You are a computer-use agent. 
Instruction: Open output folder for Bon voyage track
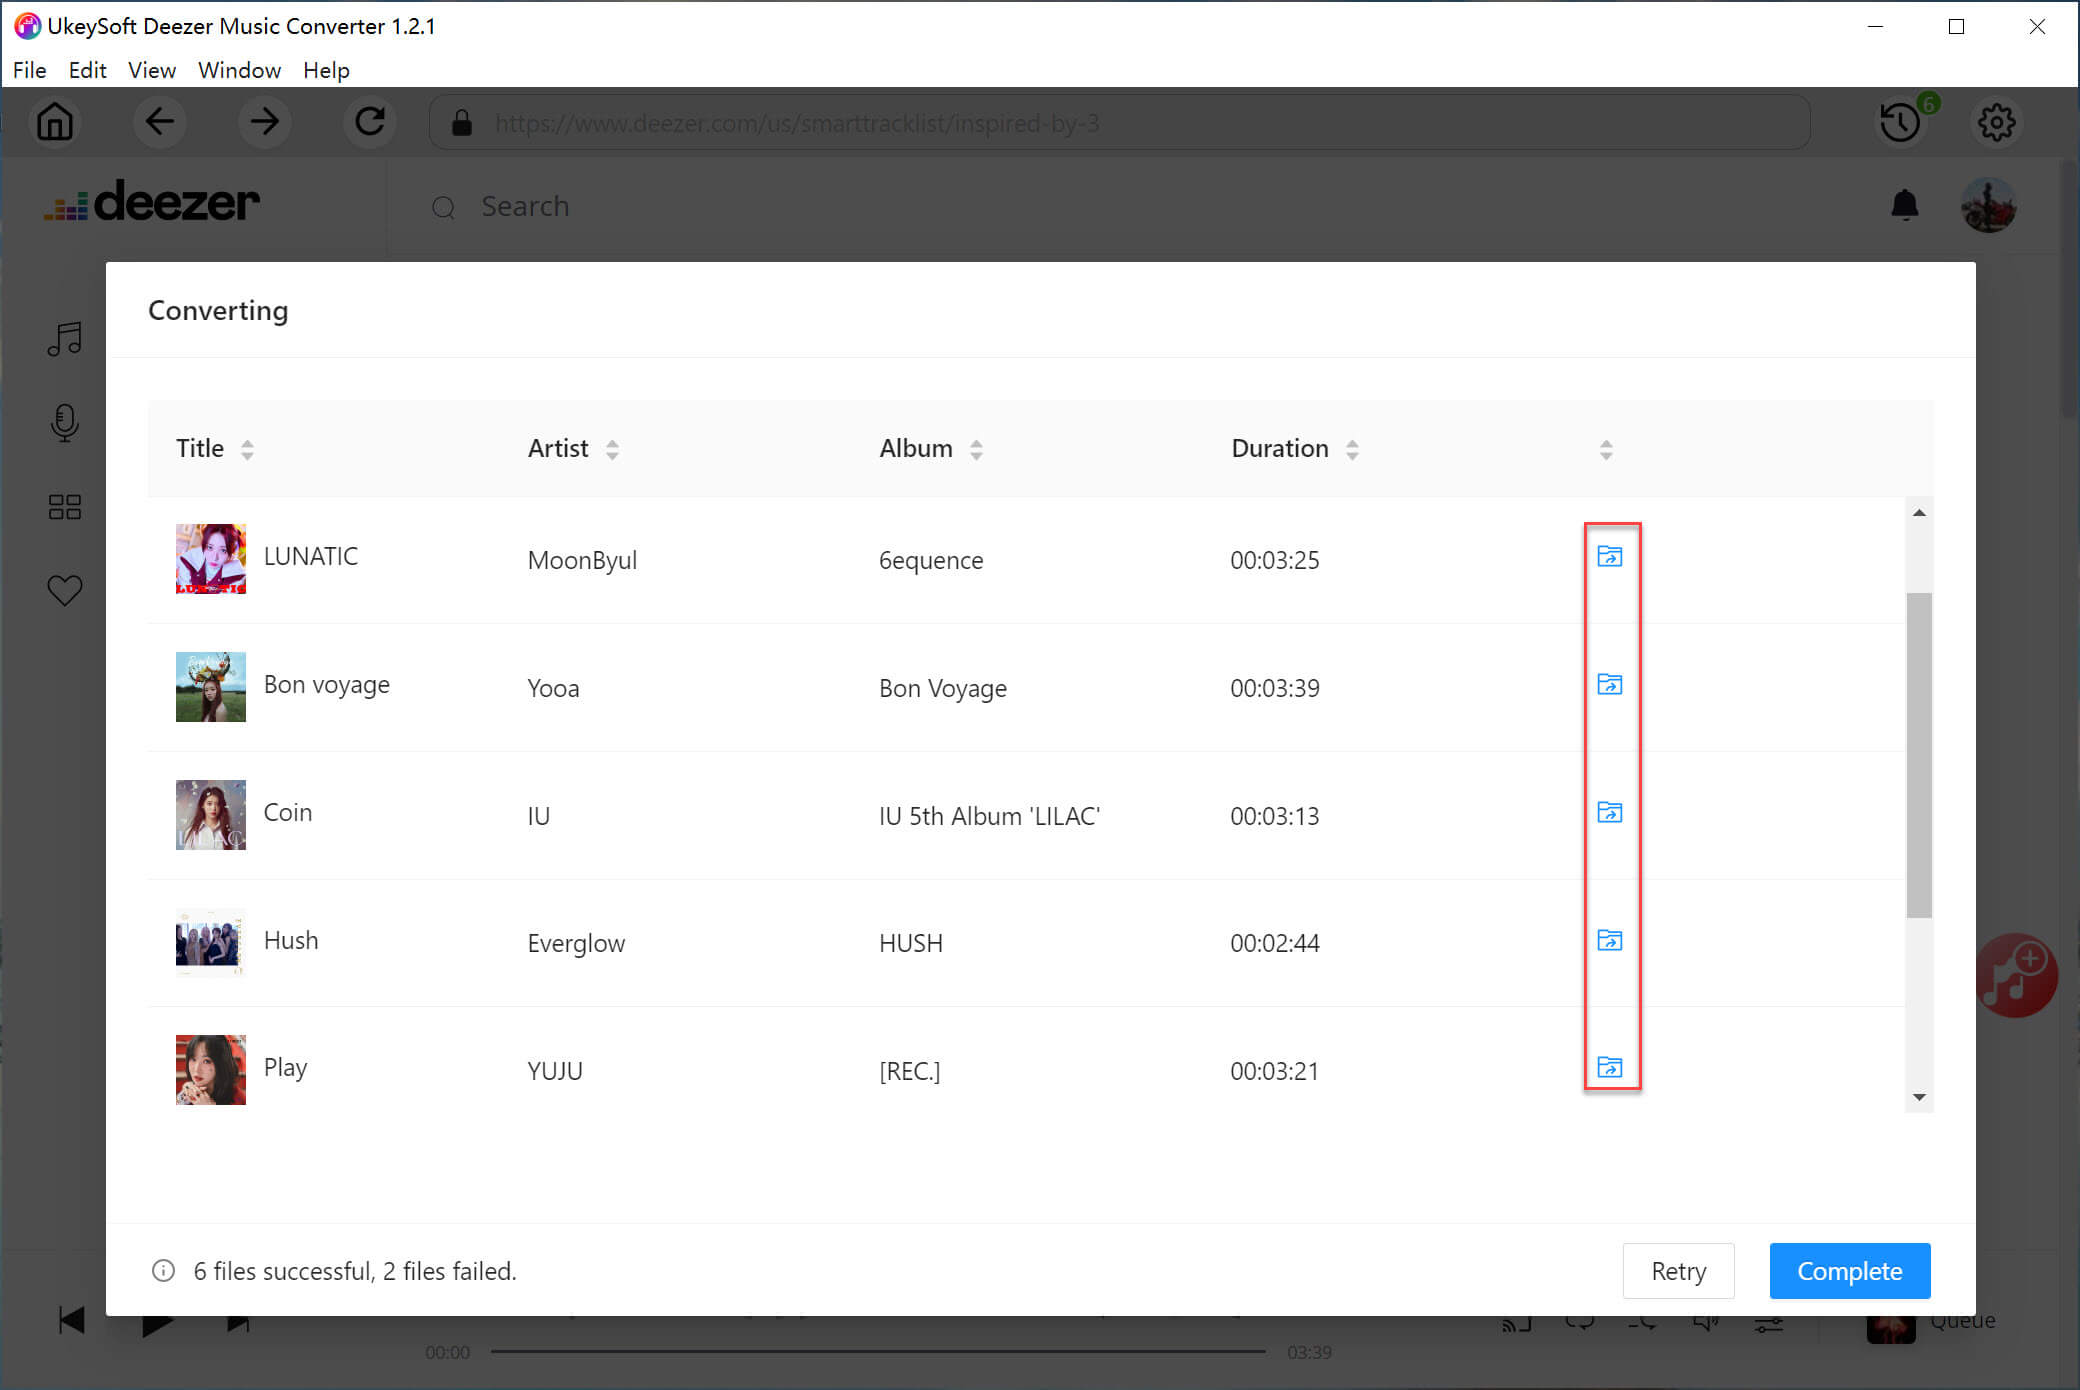(x=1609, y=684)
